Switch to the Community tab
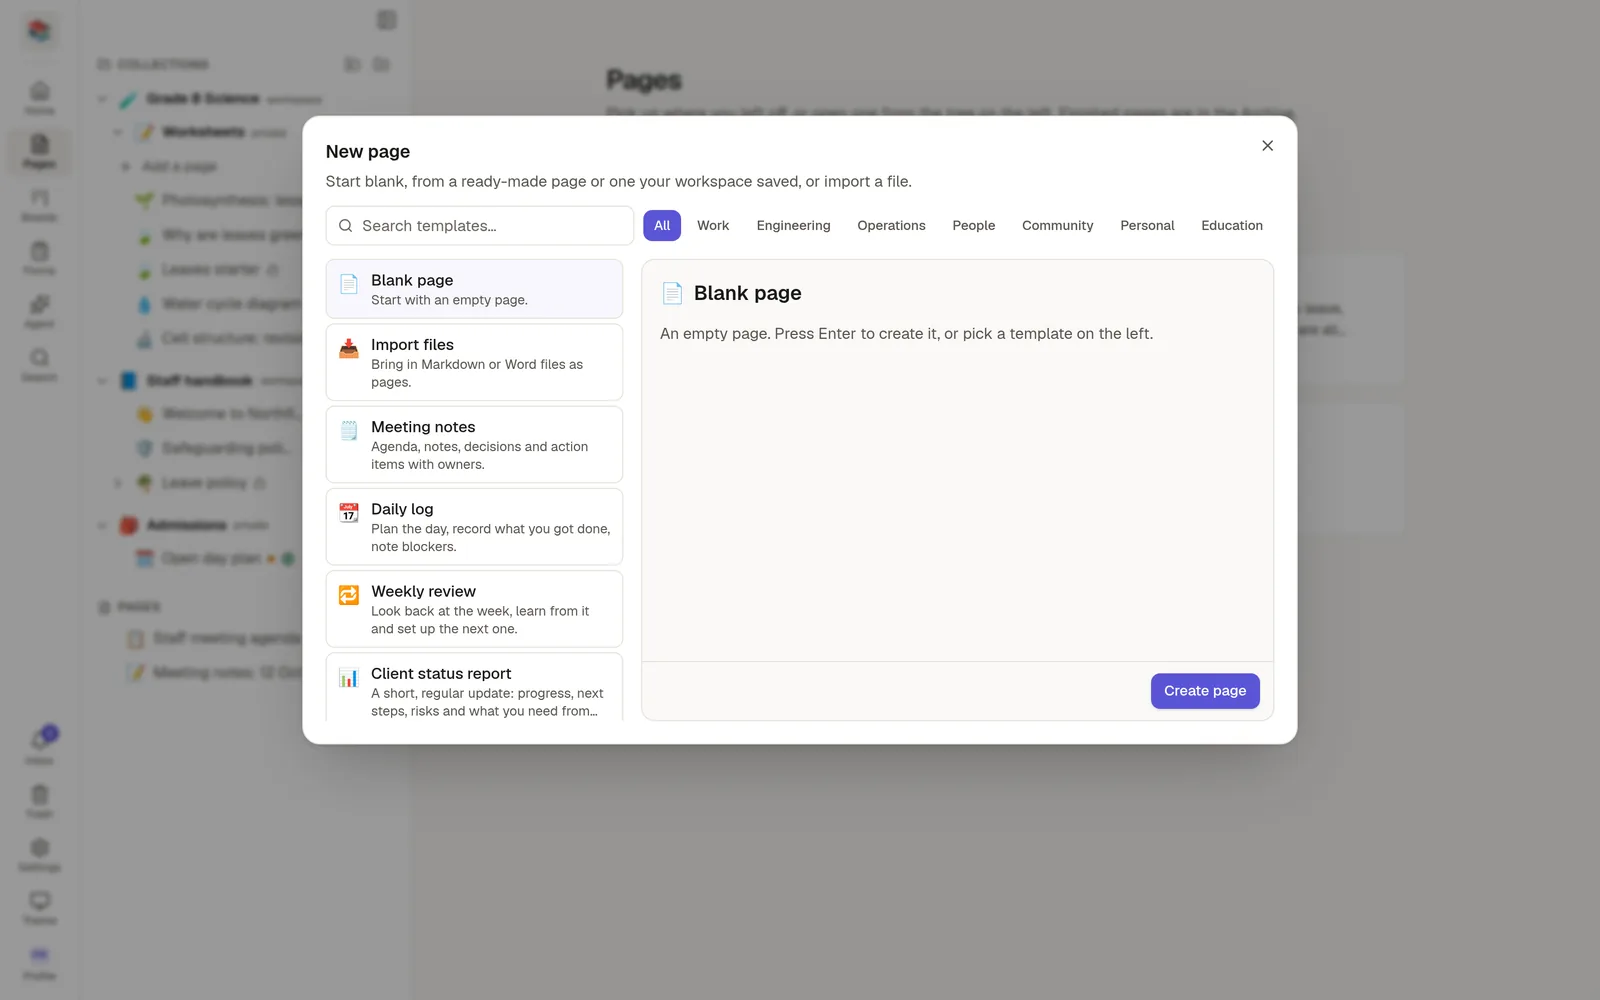This screenshot has height=1000, width=1600. (x=1057, y=226)
